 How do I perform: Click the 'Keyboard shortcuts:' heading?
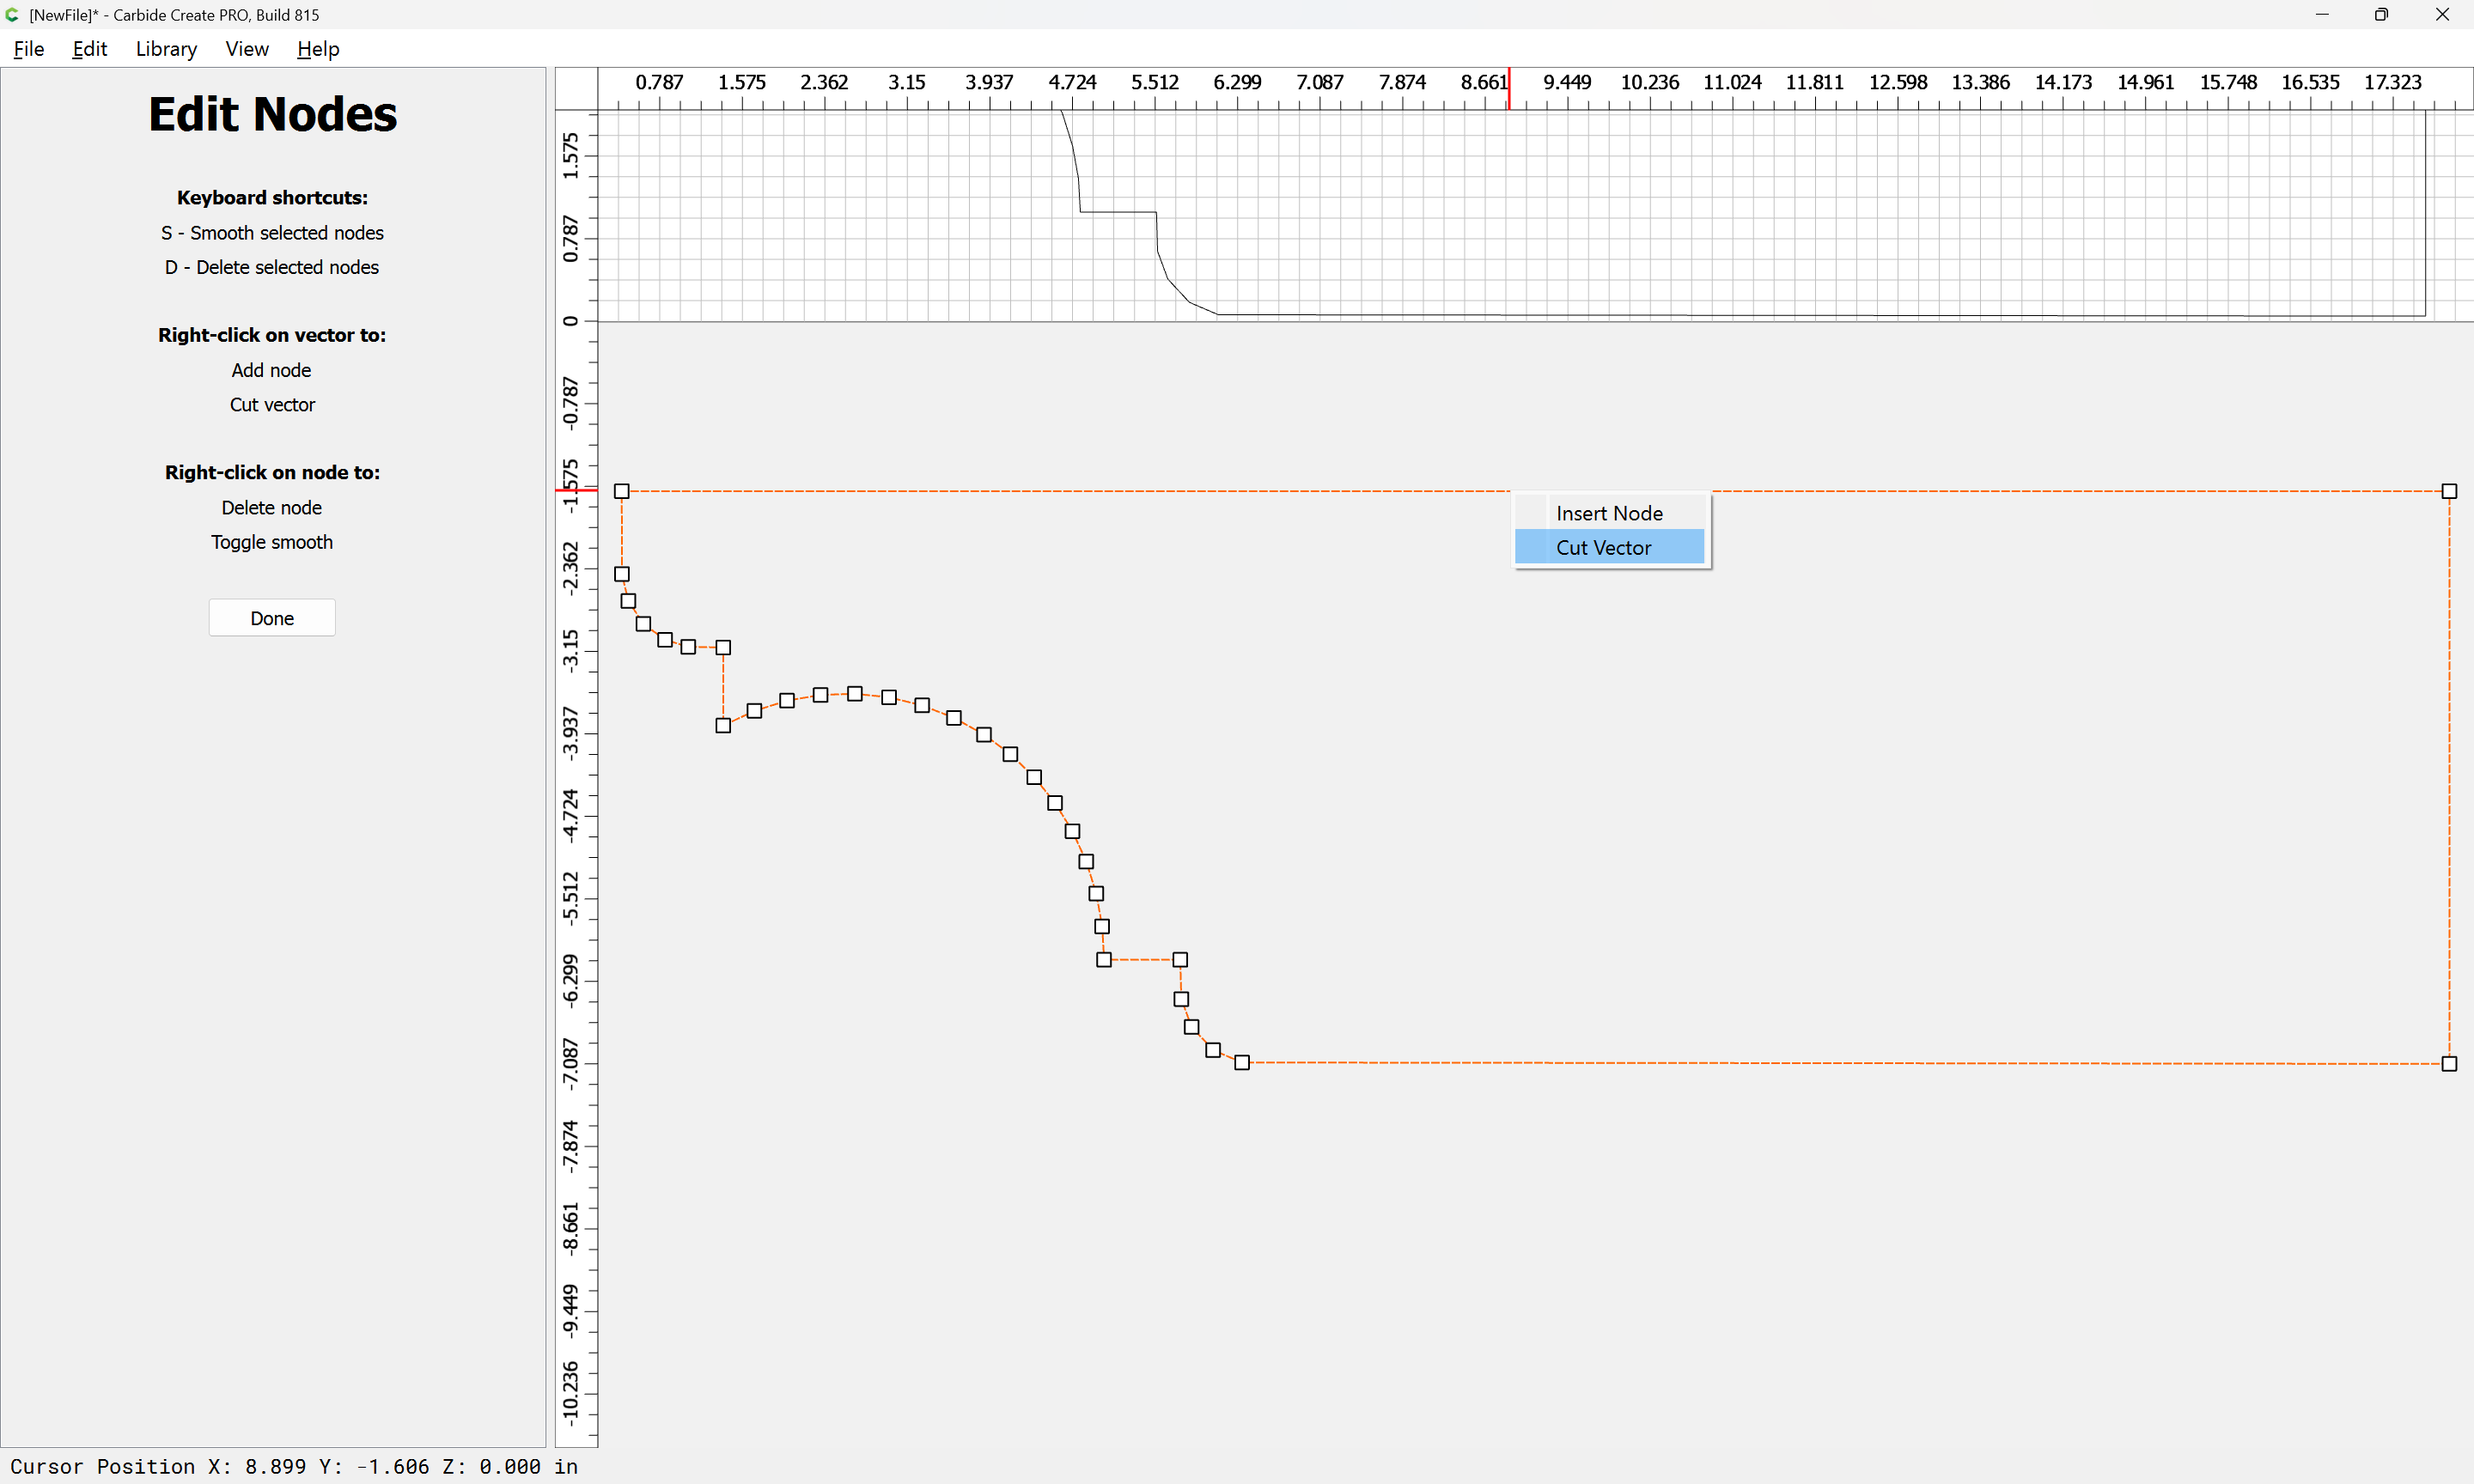[x=272, y=198]
